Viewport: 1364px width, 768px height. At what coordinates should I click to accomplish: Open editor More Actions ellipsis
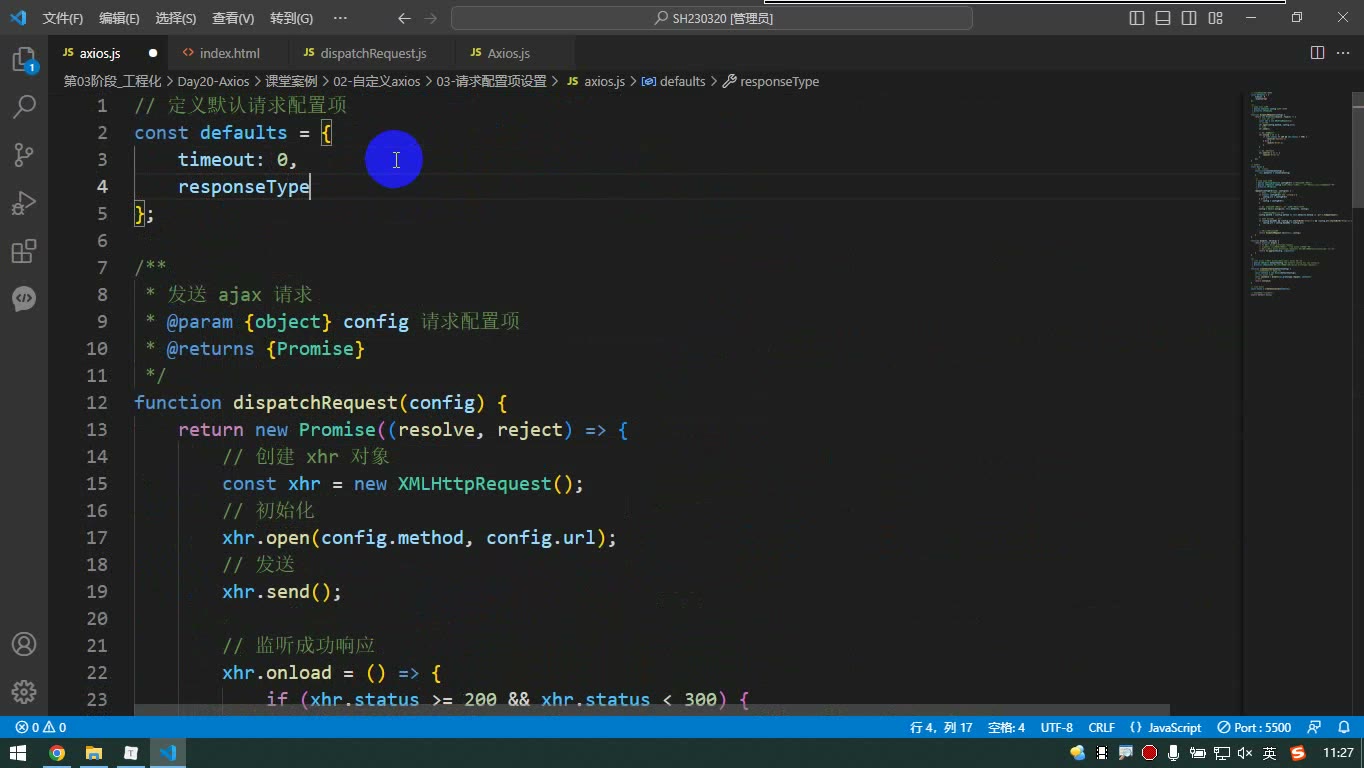[1343, 53]
